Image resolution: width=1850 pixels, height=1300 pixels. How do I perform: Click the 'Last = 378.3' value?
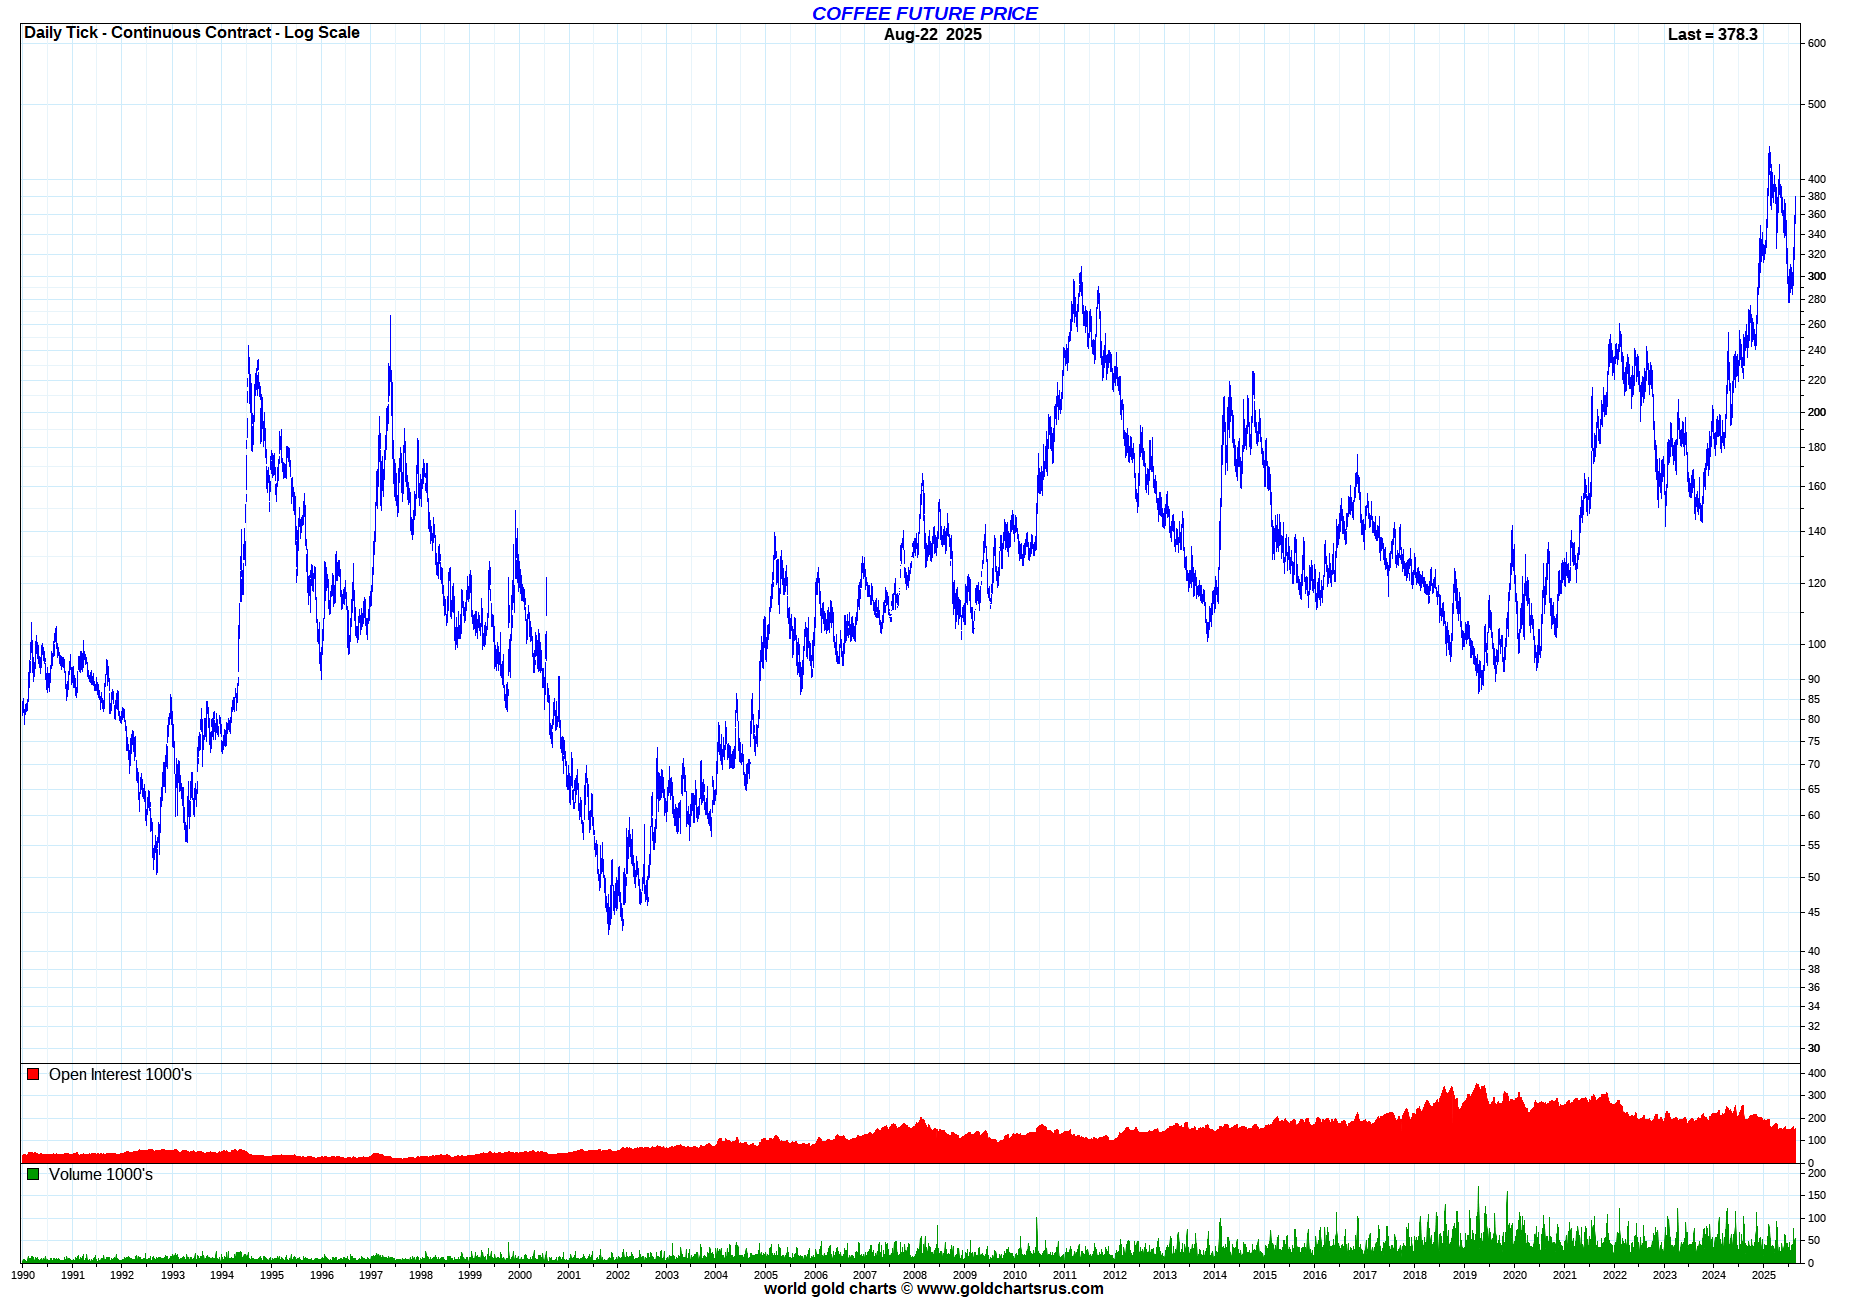pyautogui.click(x=1712, y=34)
